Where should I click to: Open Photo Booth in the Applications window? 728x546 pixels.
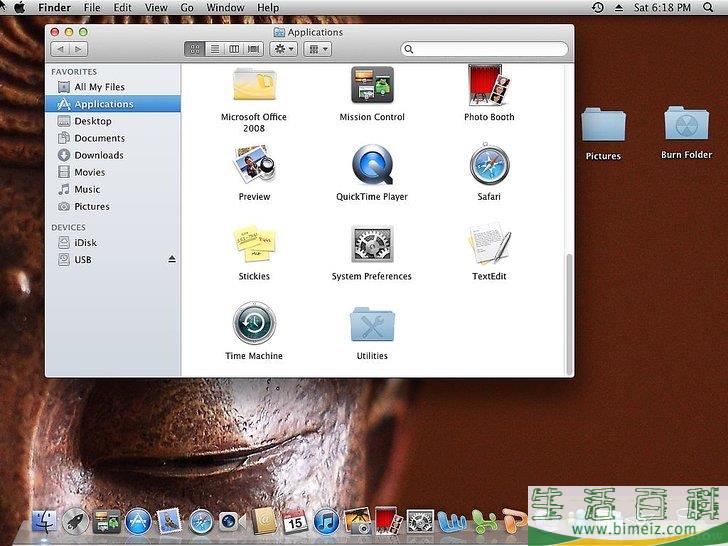point(487,84)
